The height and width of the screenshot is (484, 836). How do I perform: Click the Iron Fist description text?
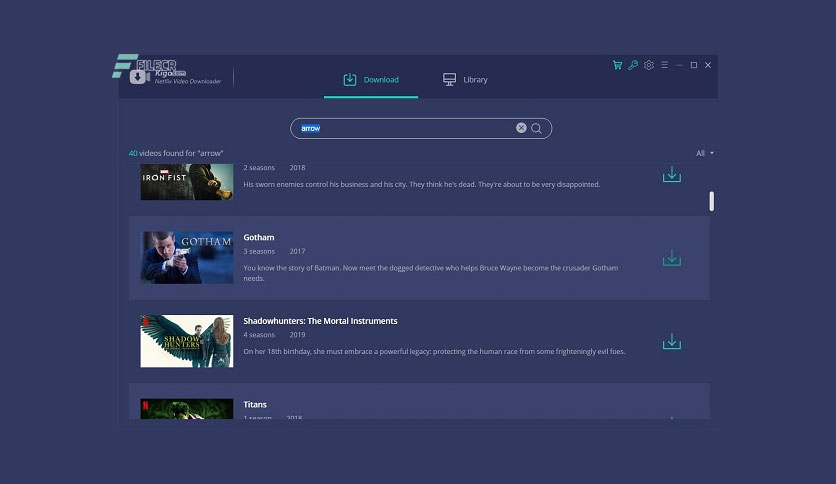(422, 184)
